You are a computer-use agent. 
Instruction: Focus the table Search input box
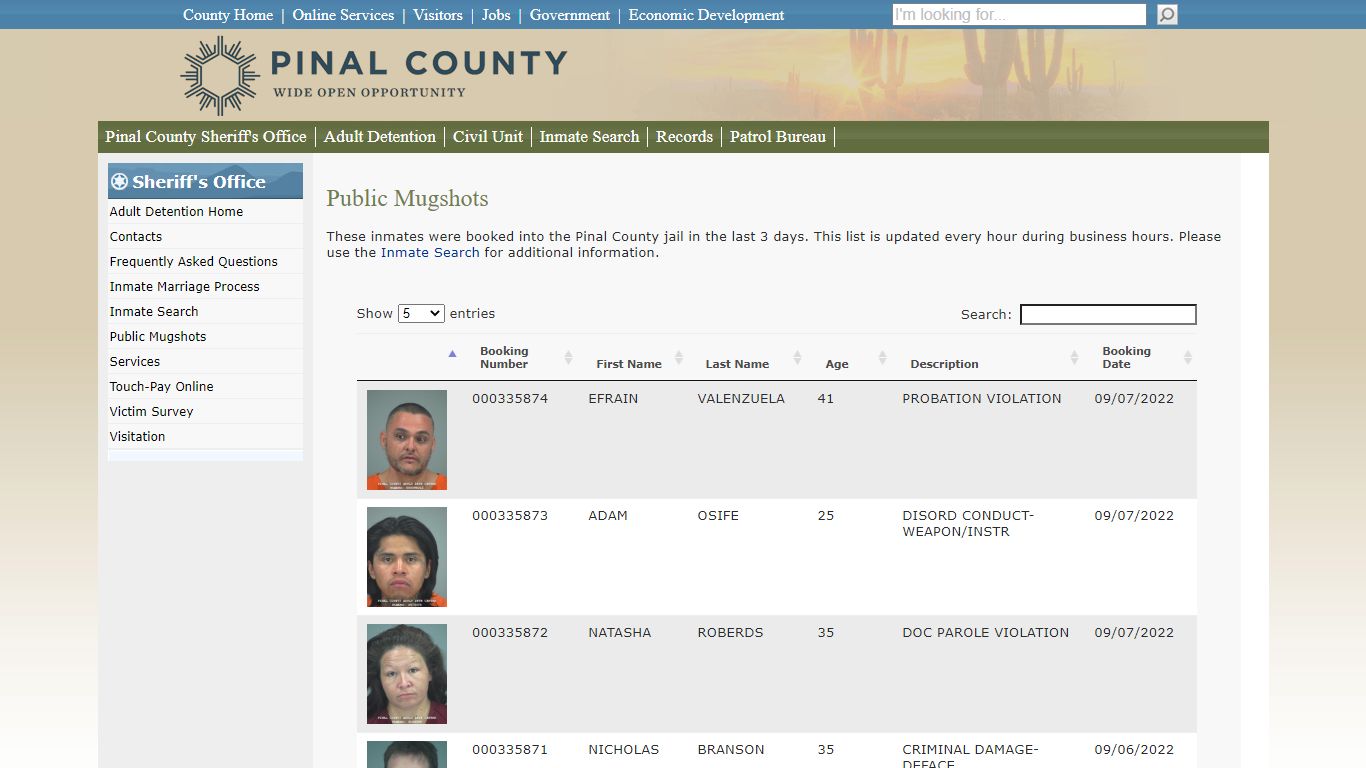point(1108,314)
